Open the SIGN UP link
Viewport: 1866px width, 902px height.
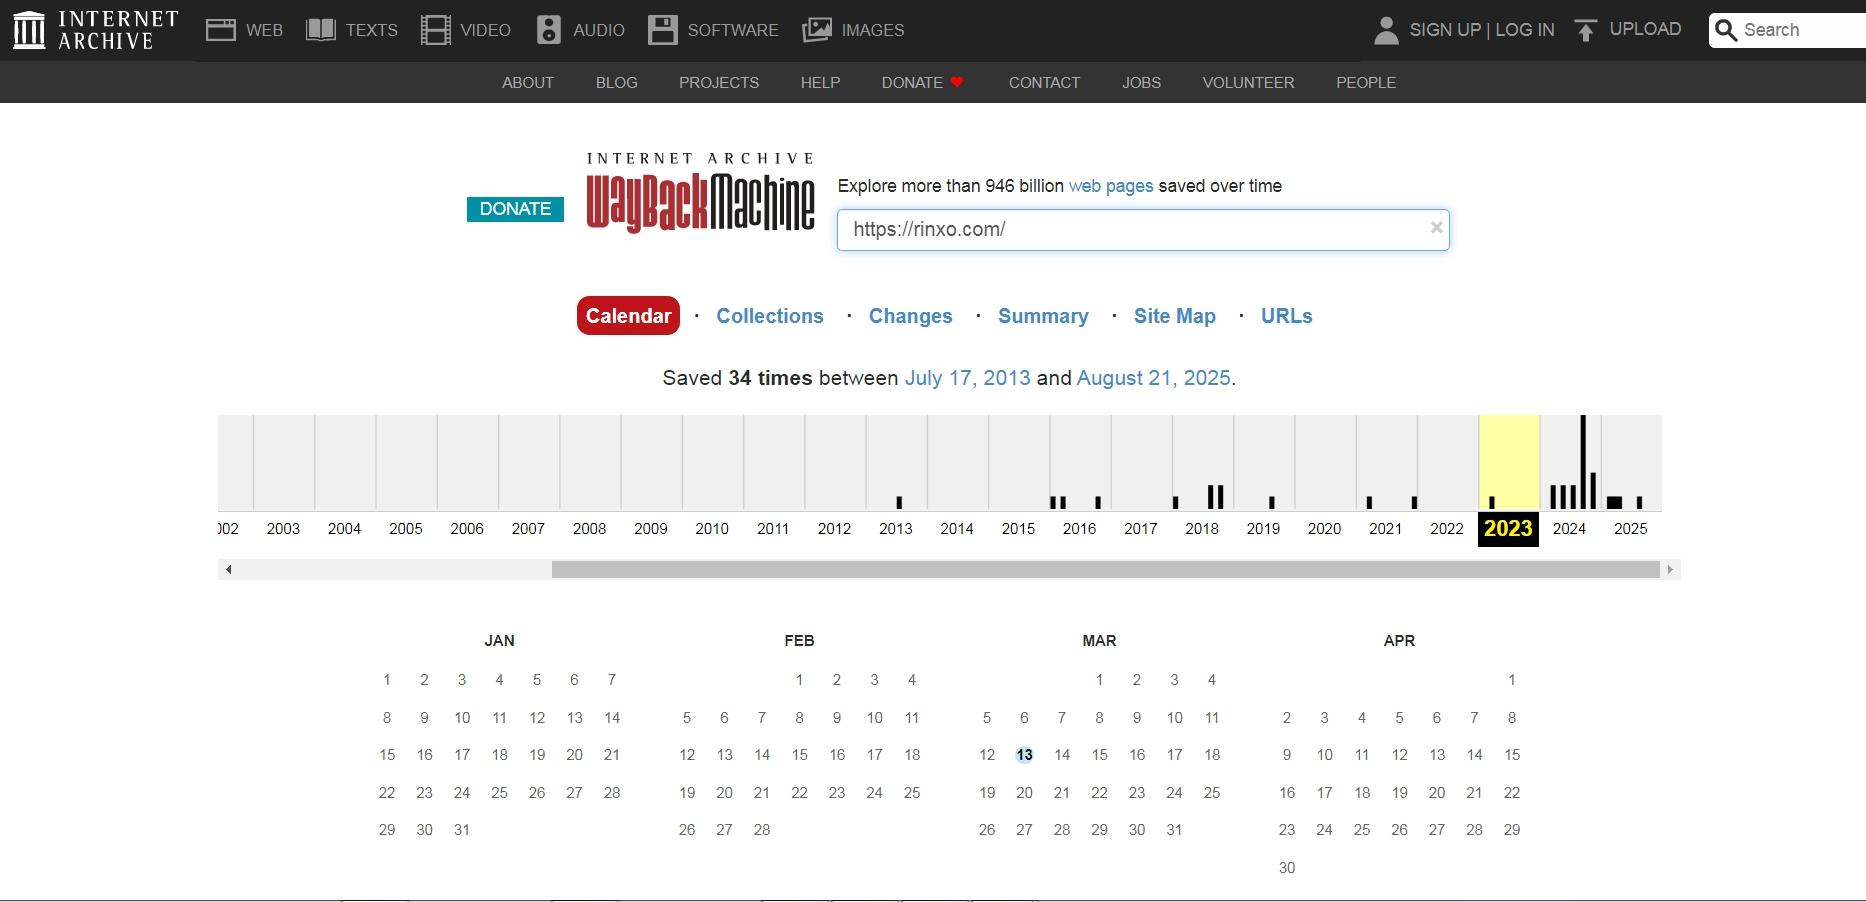pyautogui.click(x=1445, y=30)
